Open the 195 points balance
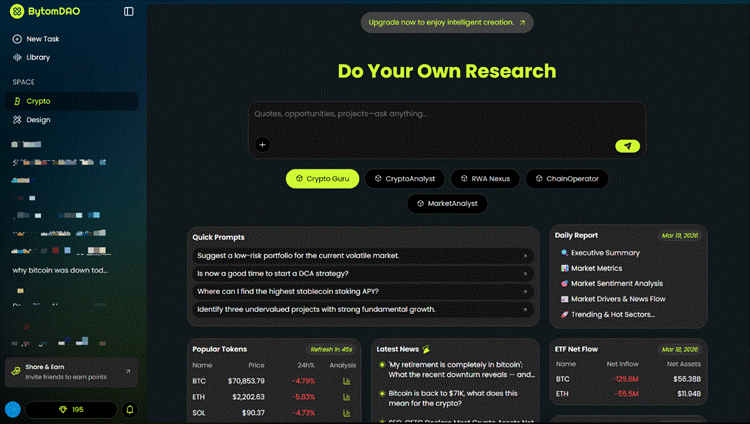Image resolution: width=750 pixels, height=424 pixels. (71, 410)
